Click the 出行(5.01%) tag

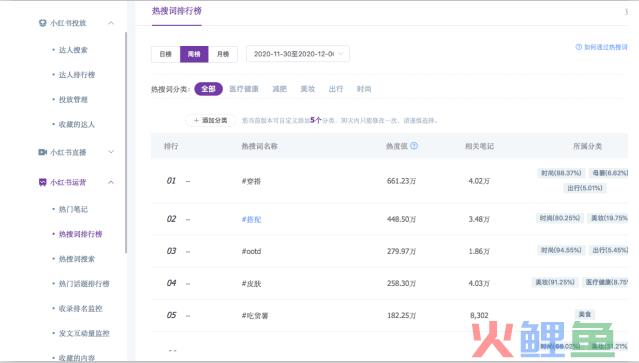[x=585, y=188]
